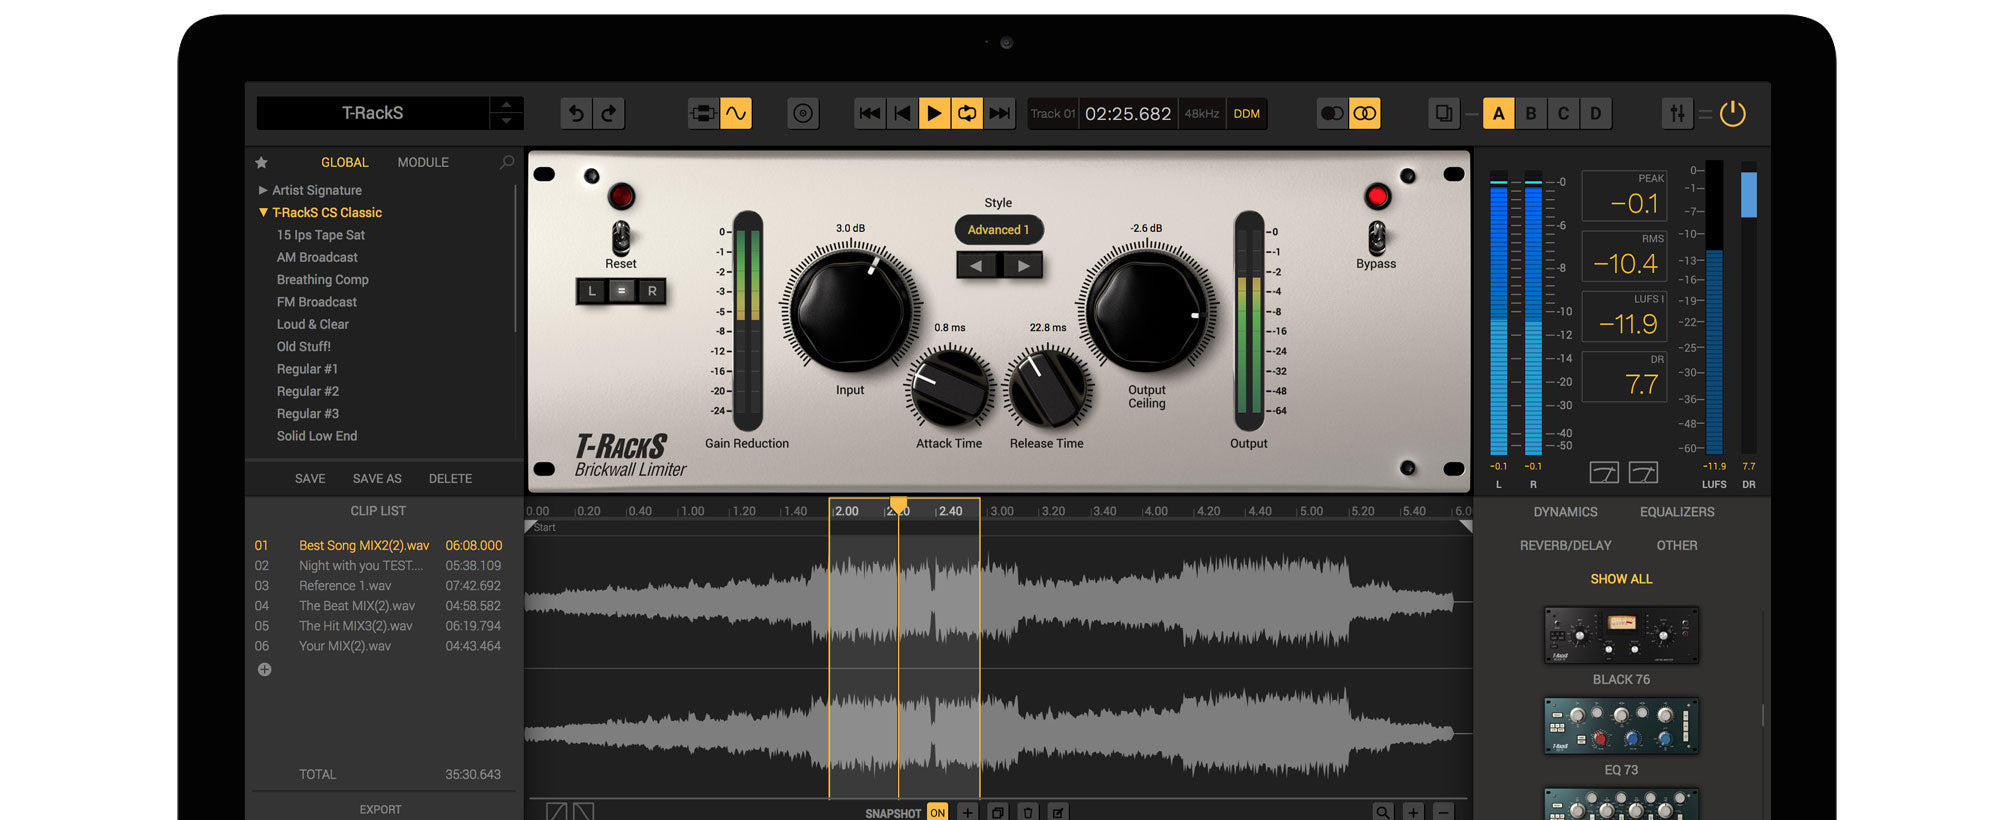This screenshot has height=820, width=2000.
Task: Select preset slot B
Action: tap(1531, 114)
